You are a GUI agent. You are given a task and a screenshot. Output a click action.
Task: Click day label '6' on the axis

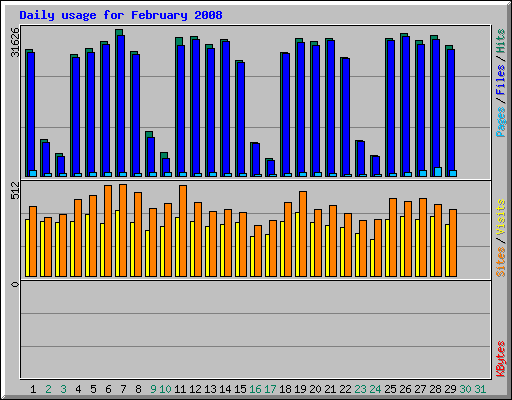[108, 389]
